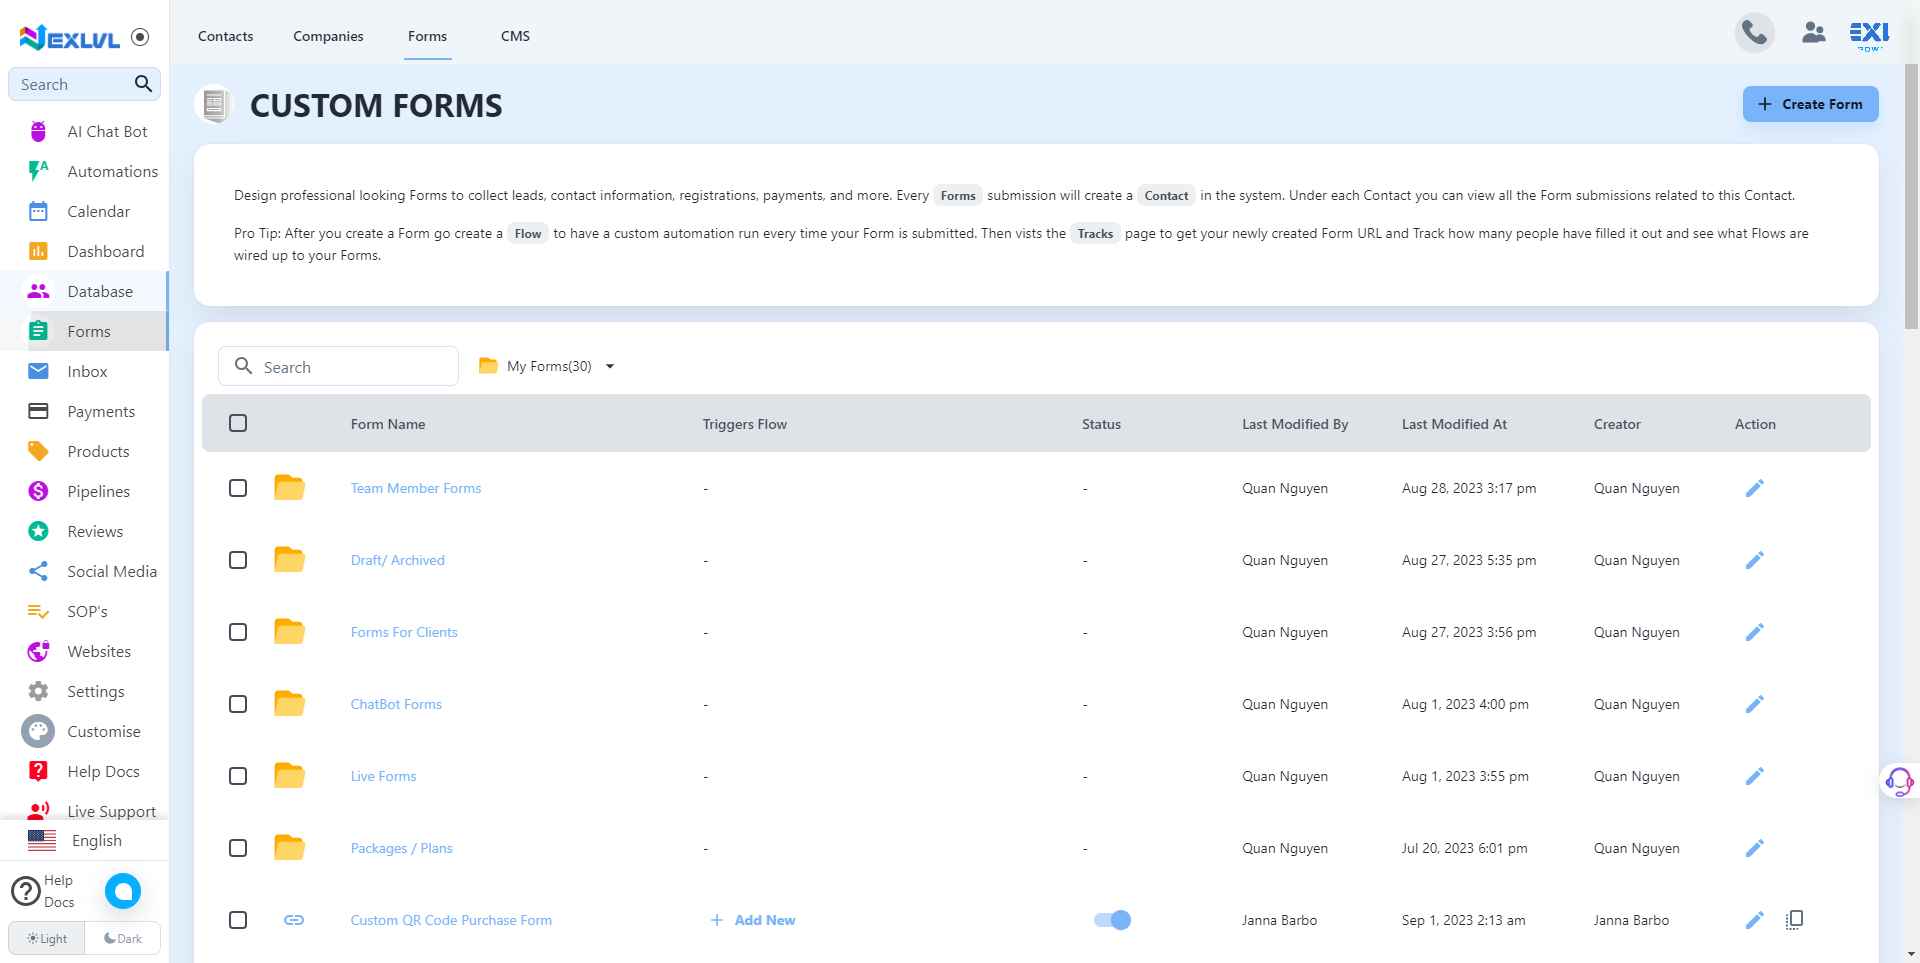
Task: Toggle status of Custom QR Code form
Action: (1112, 920)
